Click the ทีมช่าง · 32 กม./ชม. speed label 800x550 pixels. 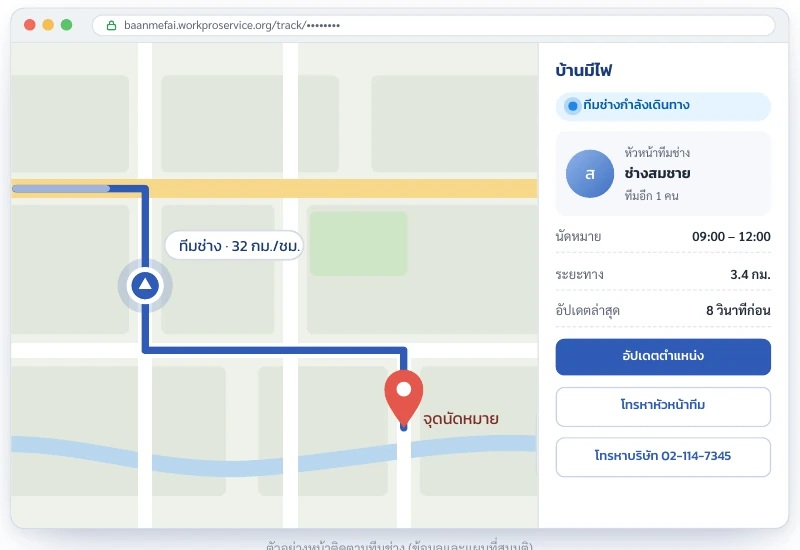coord(235,246)
